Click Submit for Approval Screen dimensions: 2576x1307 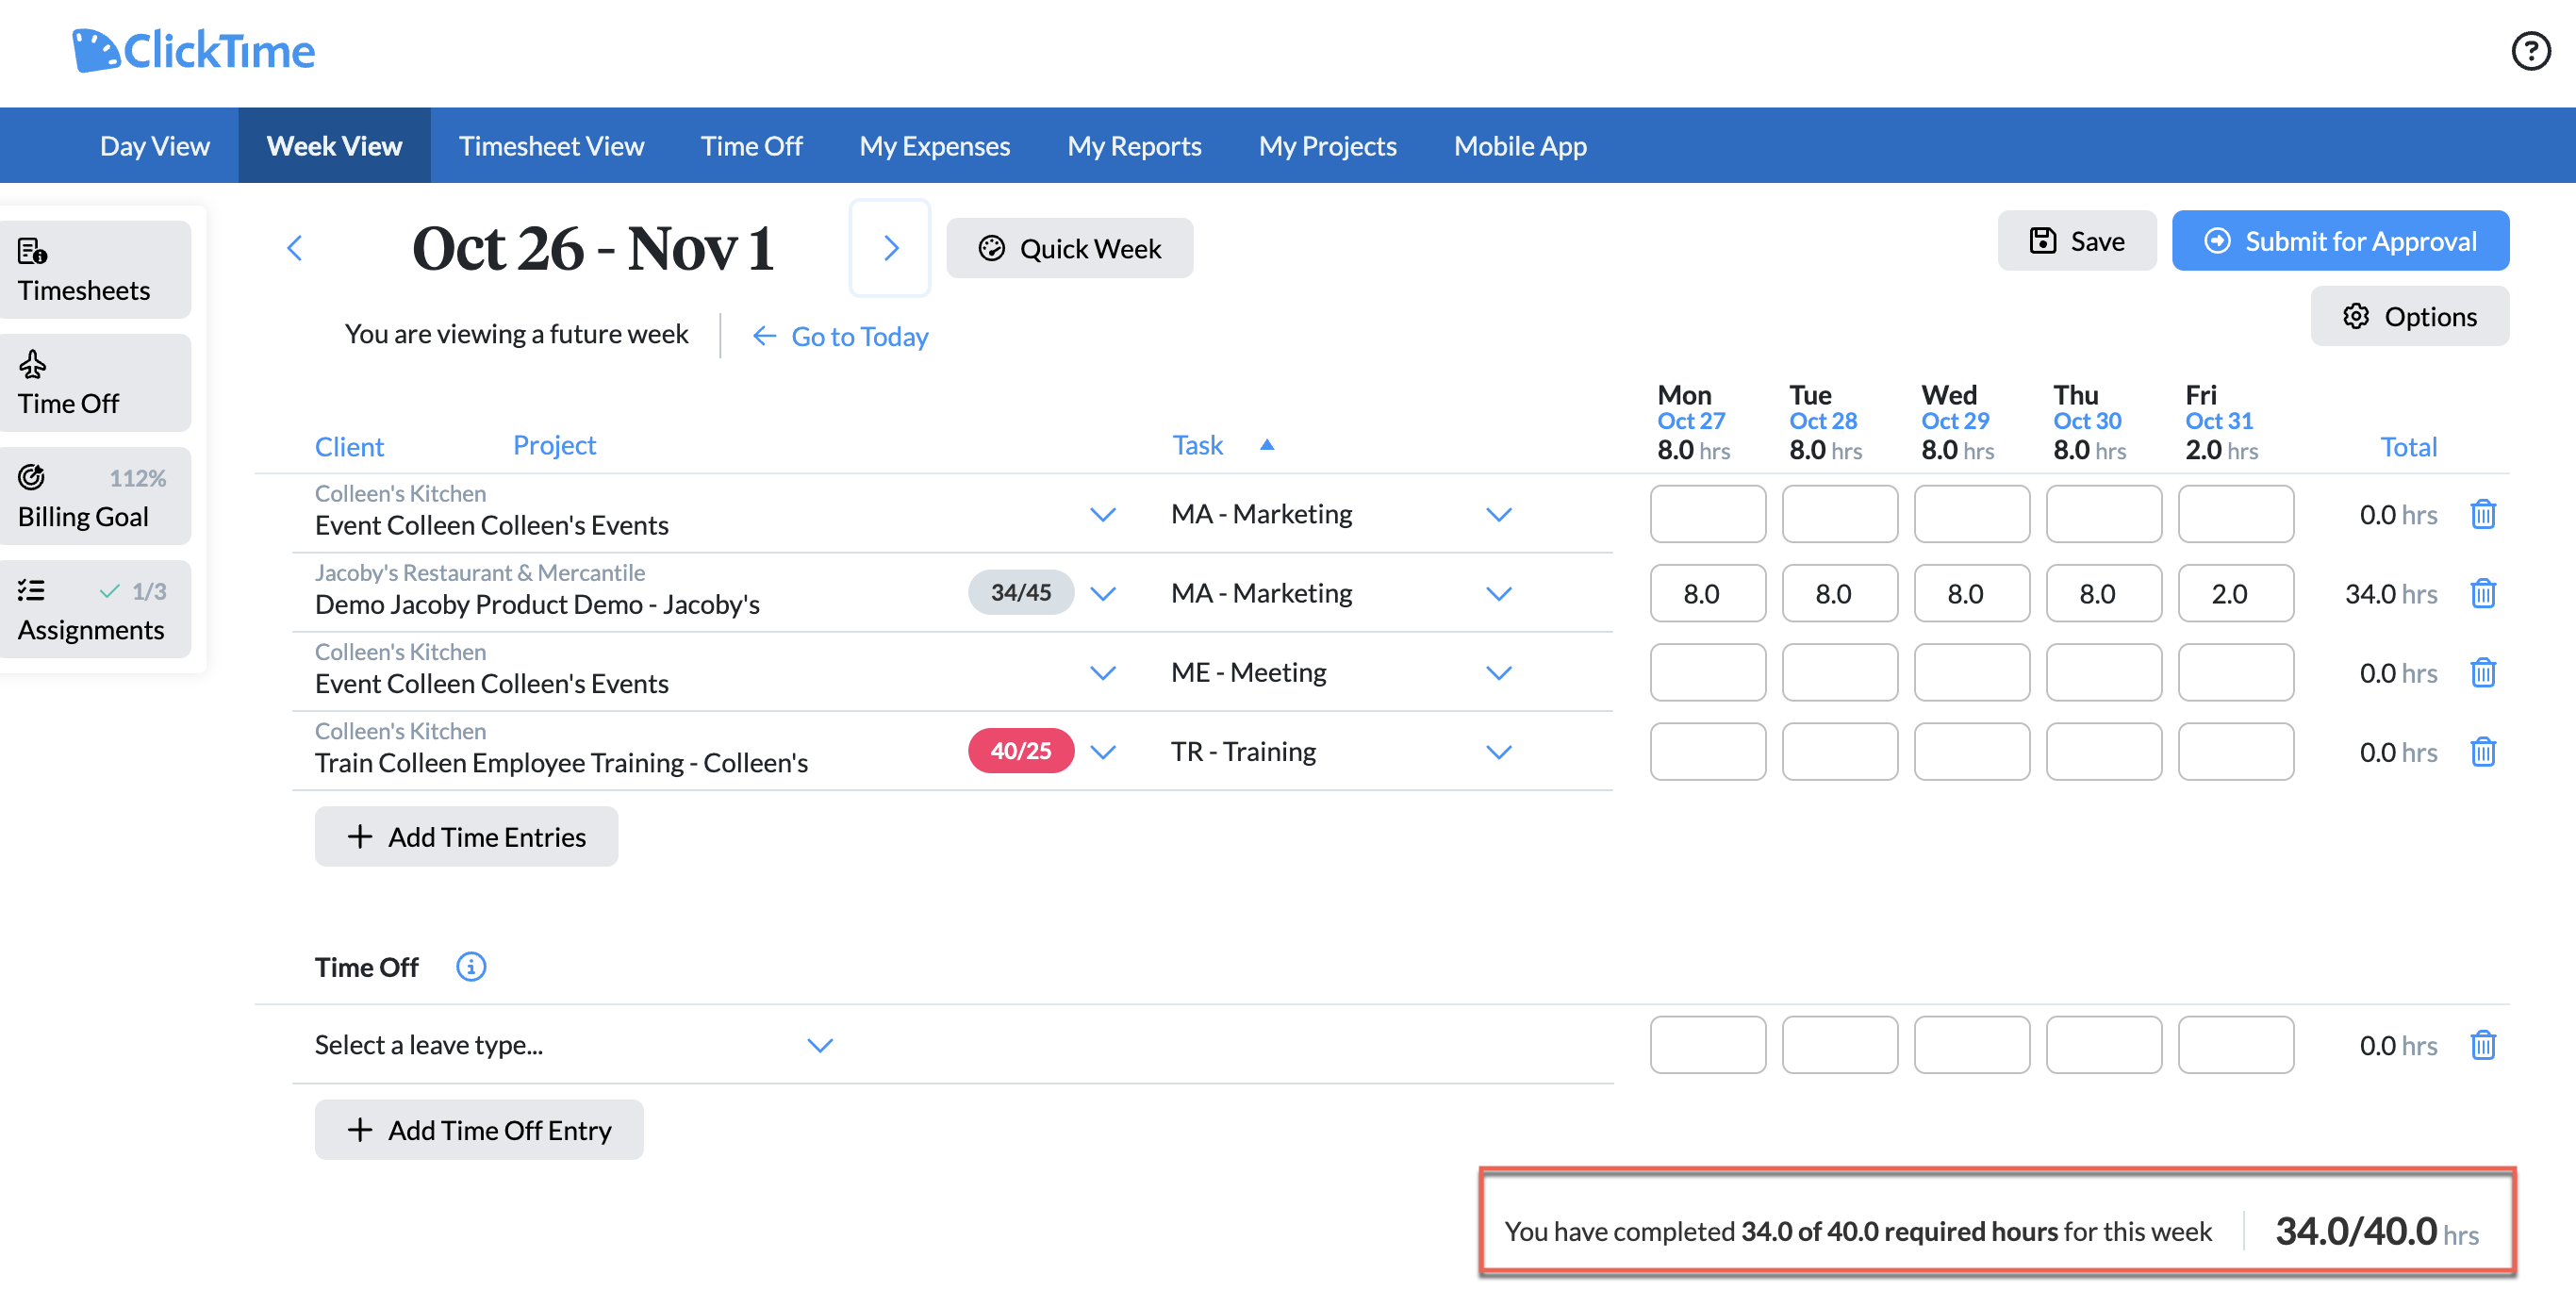(x=2340, y=241)
